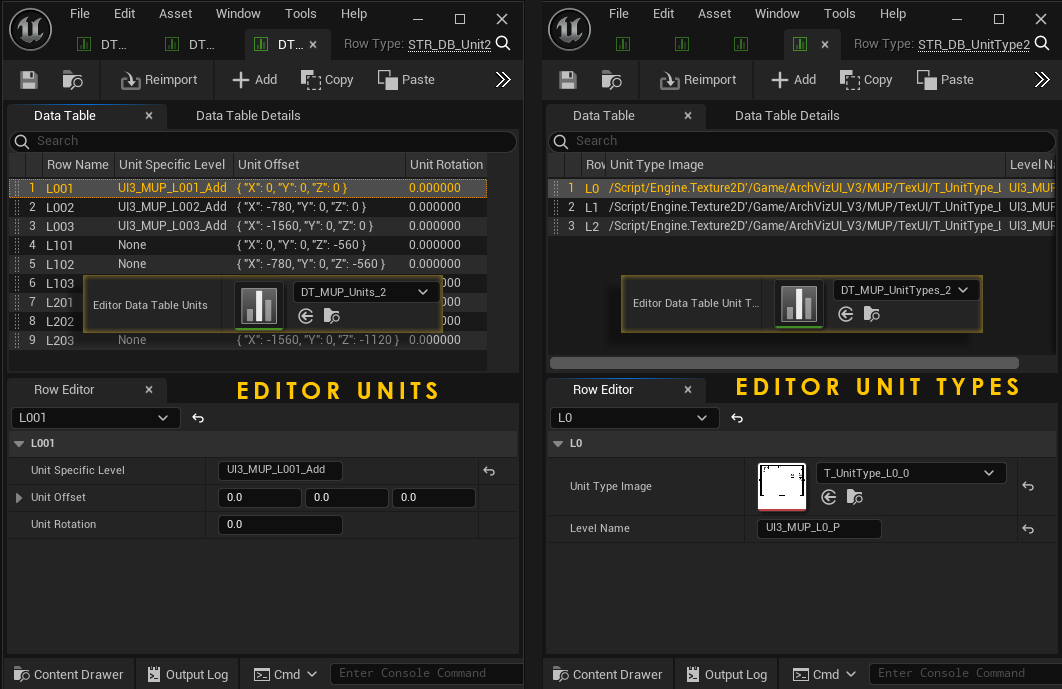
Task: Select row L101 in the units table
Action: [248, 245]
